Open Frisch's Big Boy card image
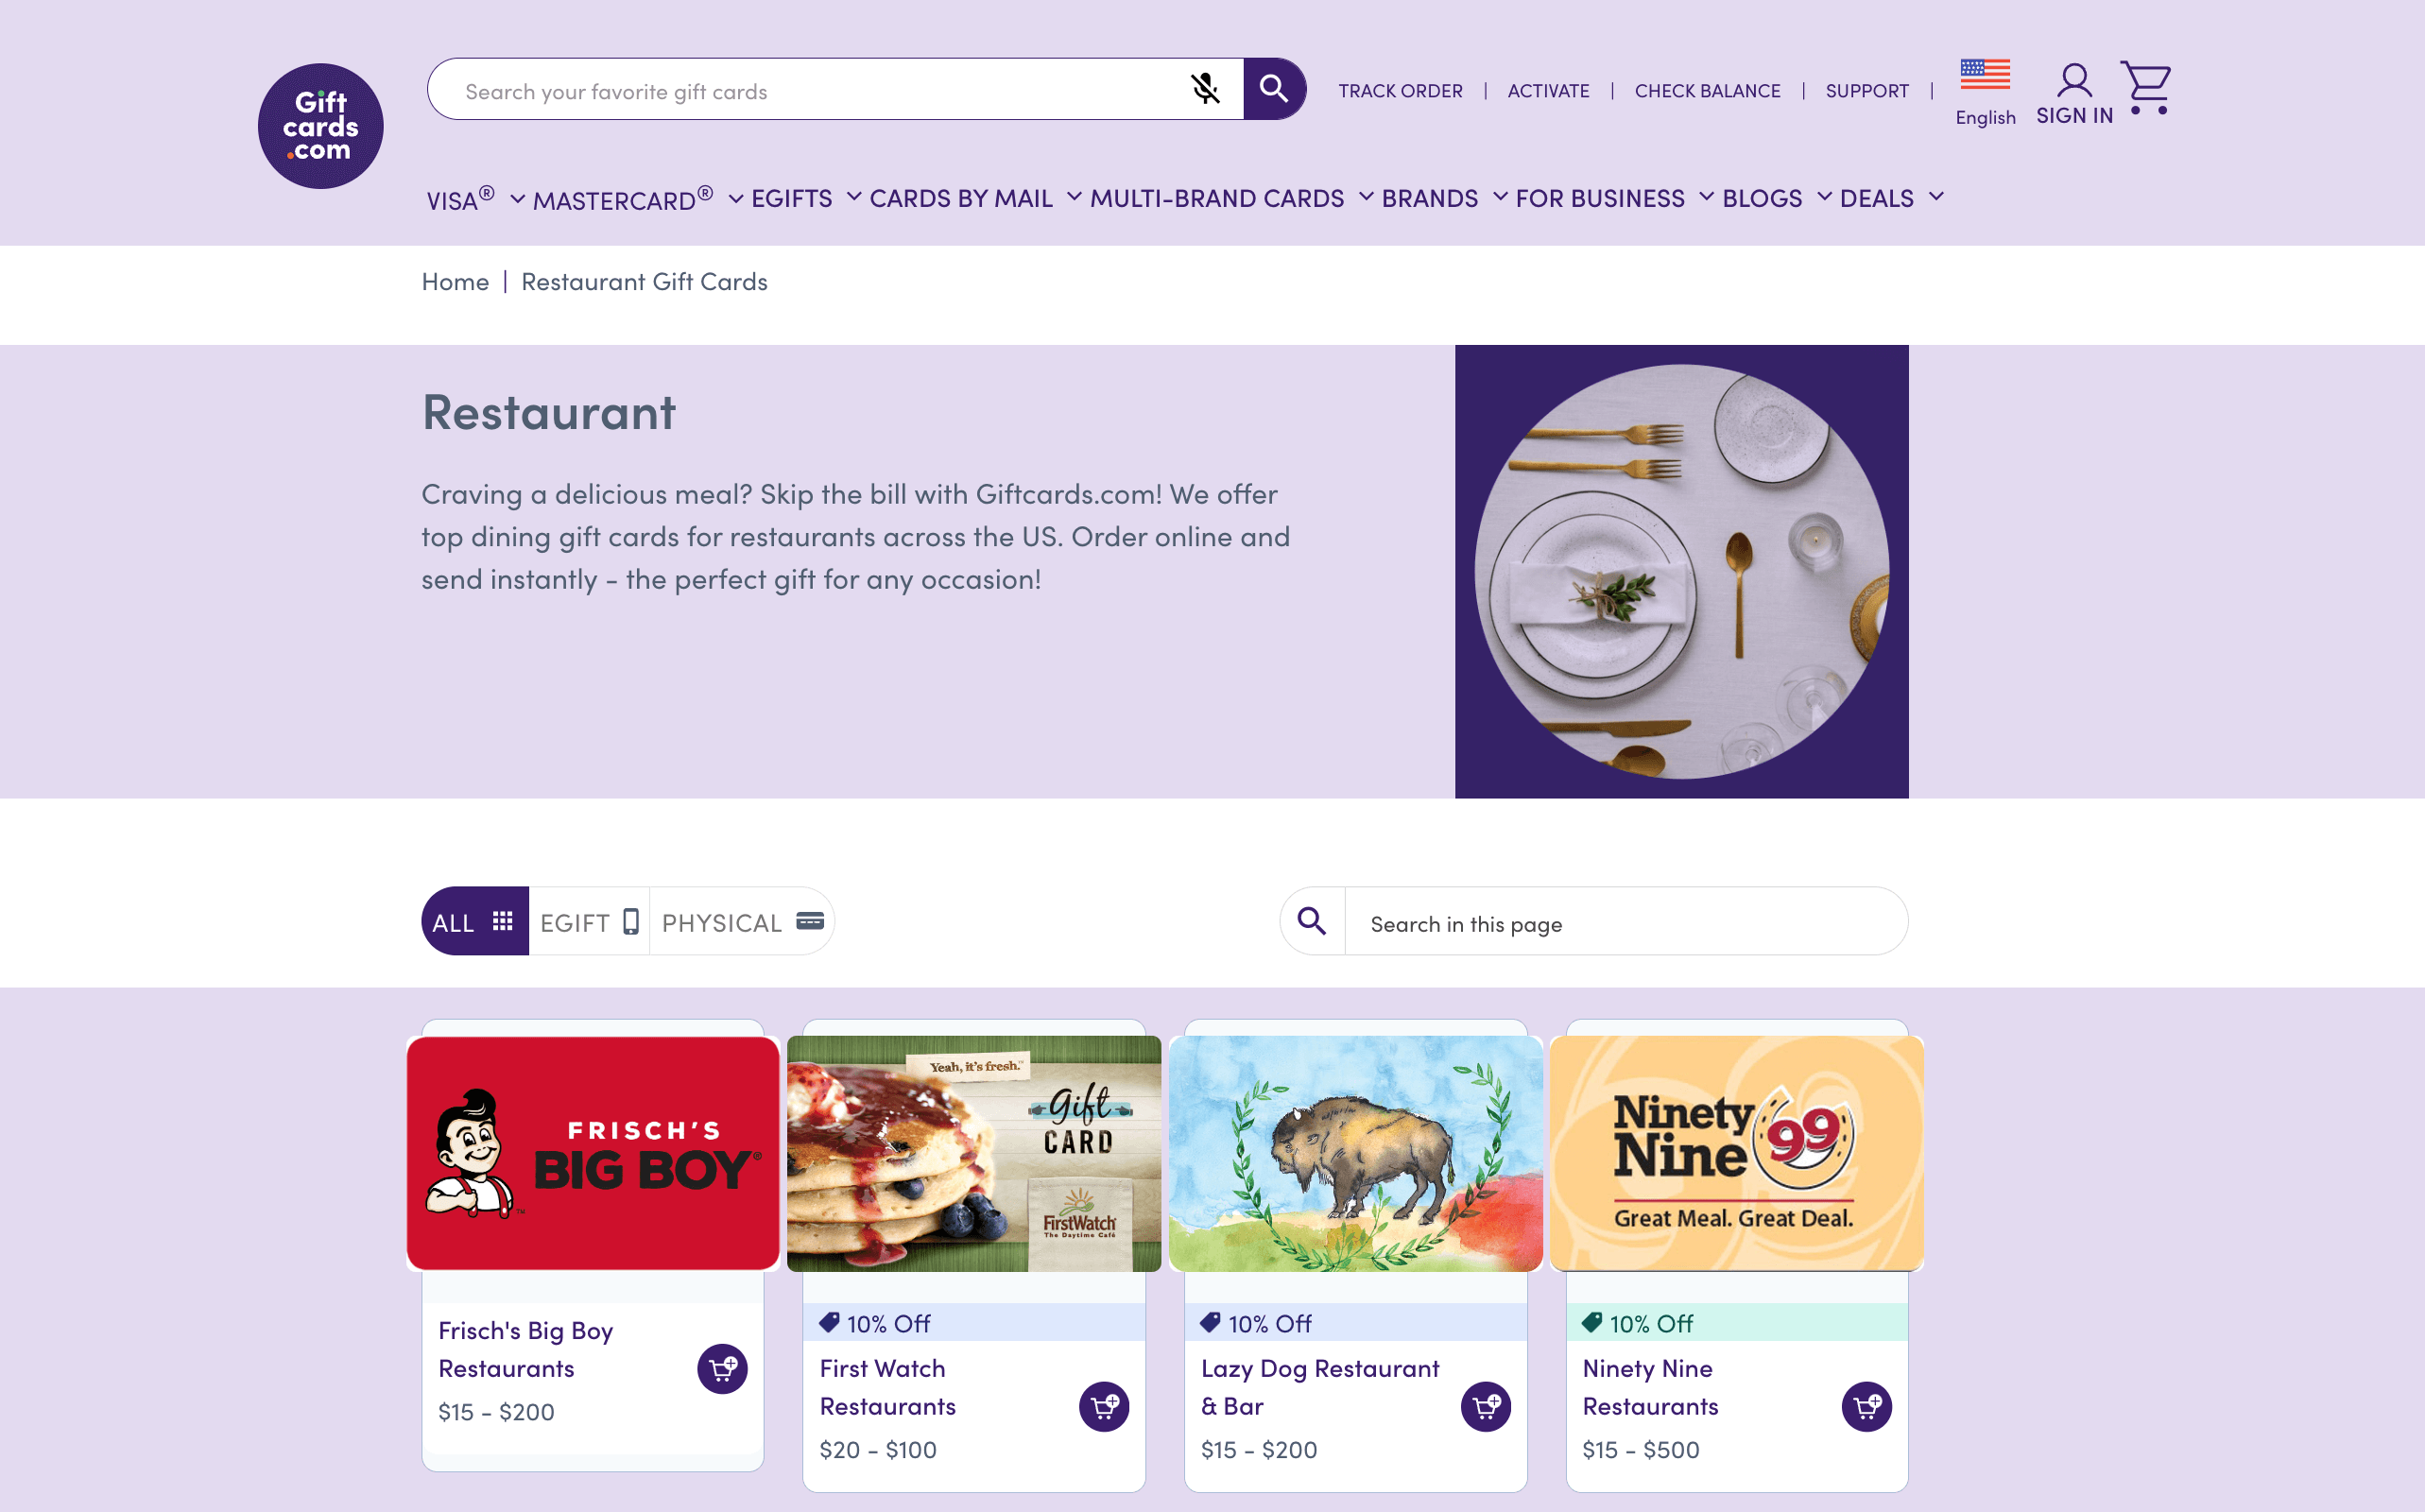2425x1512 pixels. 593,1153
